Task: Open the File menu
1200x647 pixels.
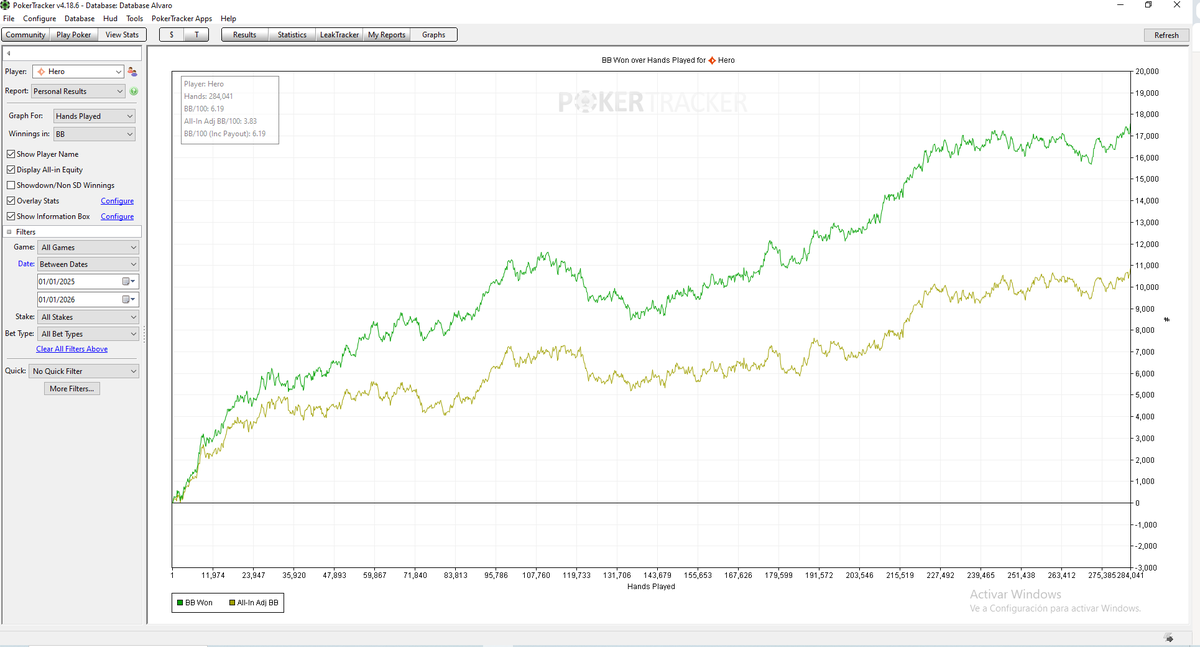Action: [x=10, y=18]
